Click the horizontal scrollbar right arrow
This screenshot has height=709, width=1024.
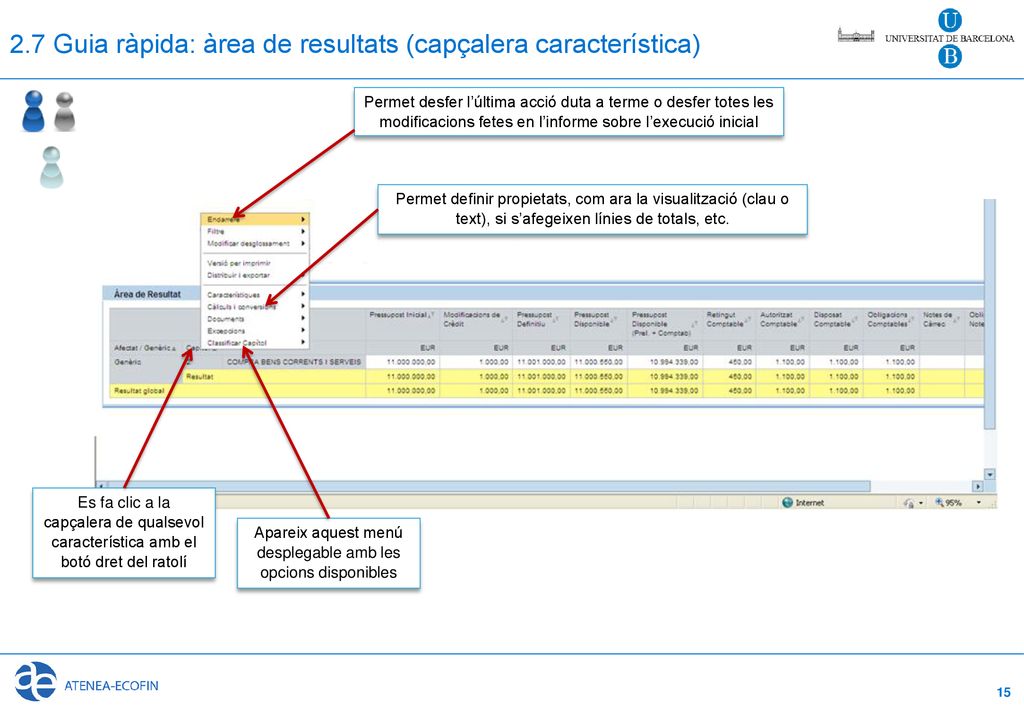tap(978, 486)
